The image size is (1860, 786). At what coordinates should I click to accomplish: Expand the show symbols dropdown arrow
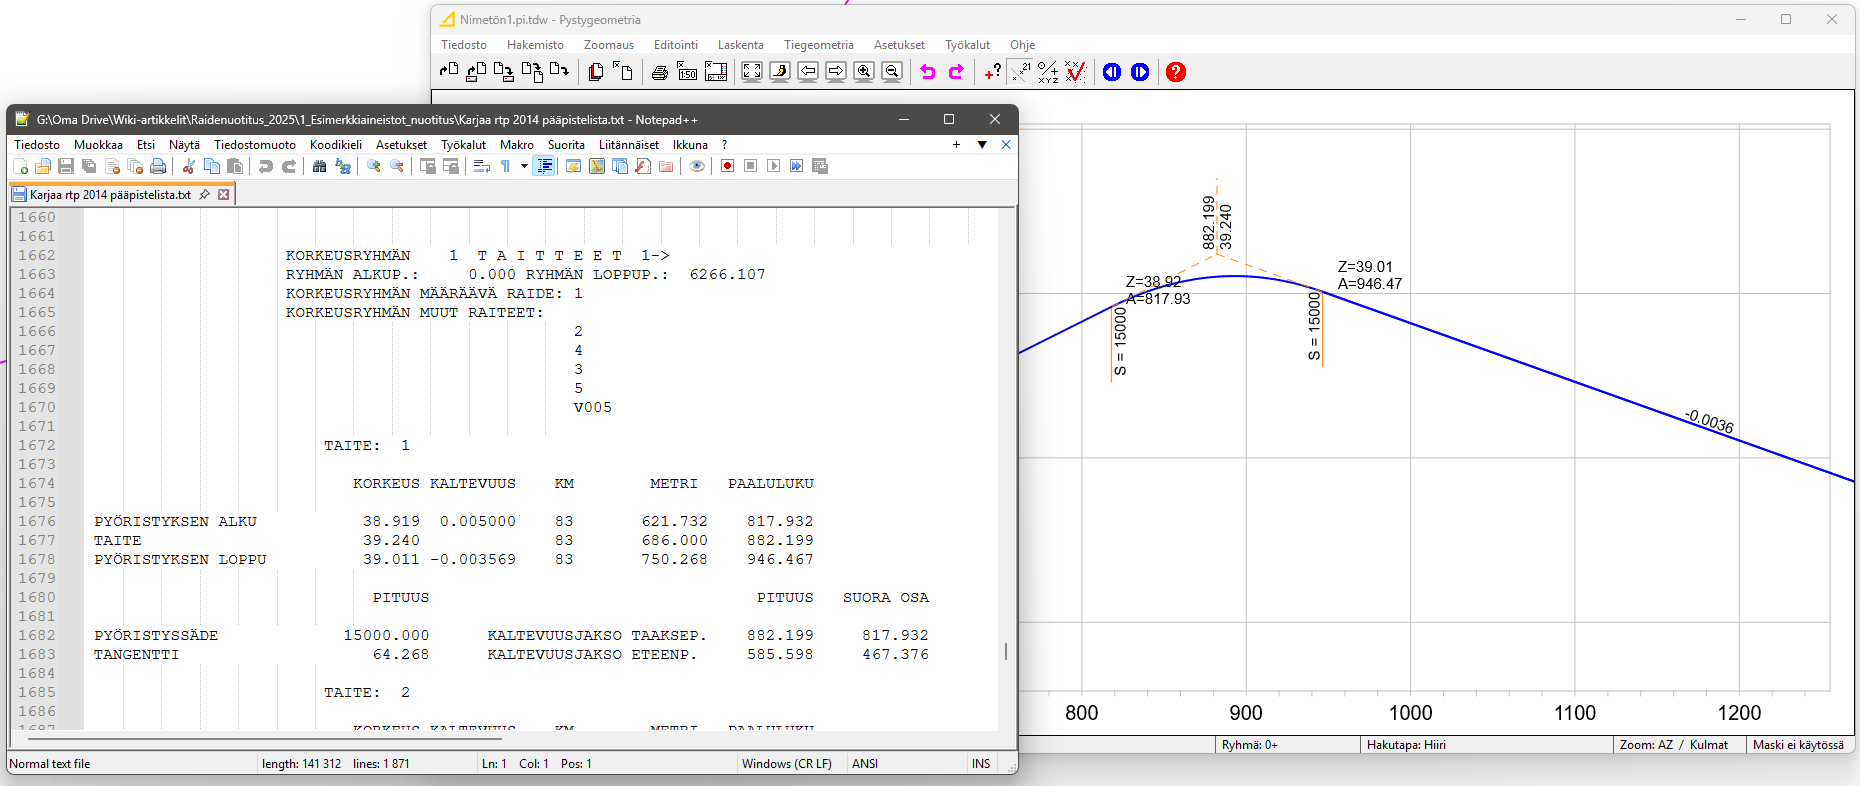(x=524, y=166)
